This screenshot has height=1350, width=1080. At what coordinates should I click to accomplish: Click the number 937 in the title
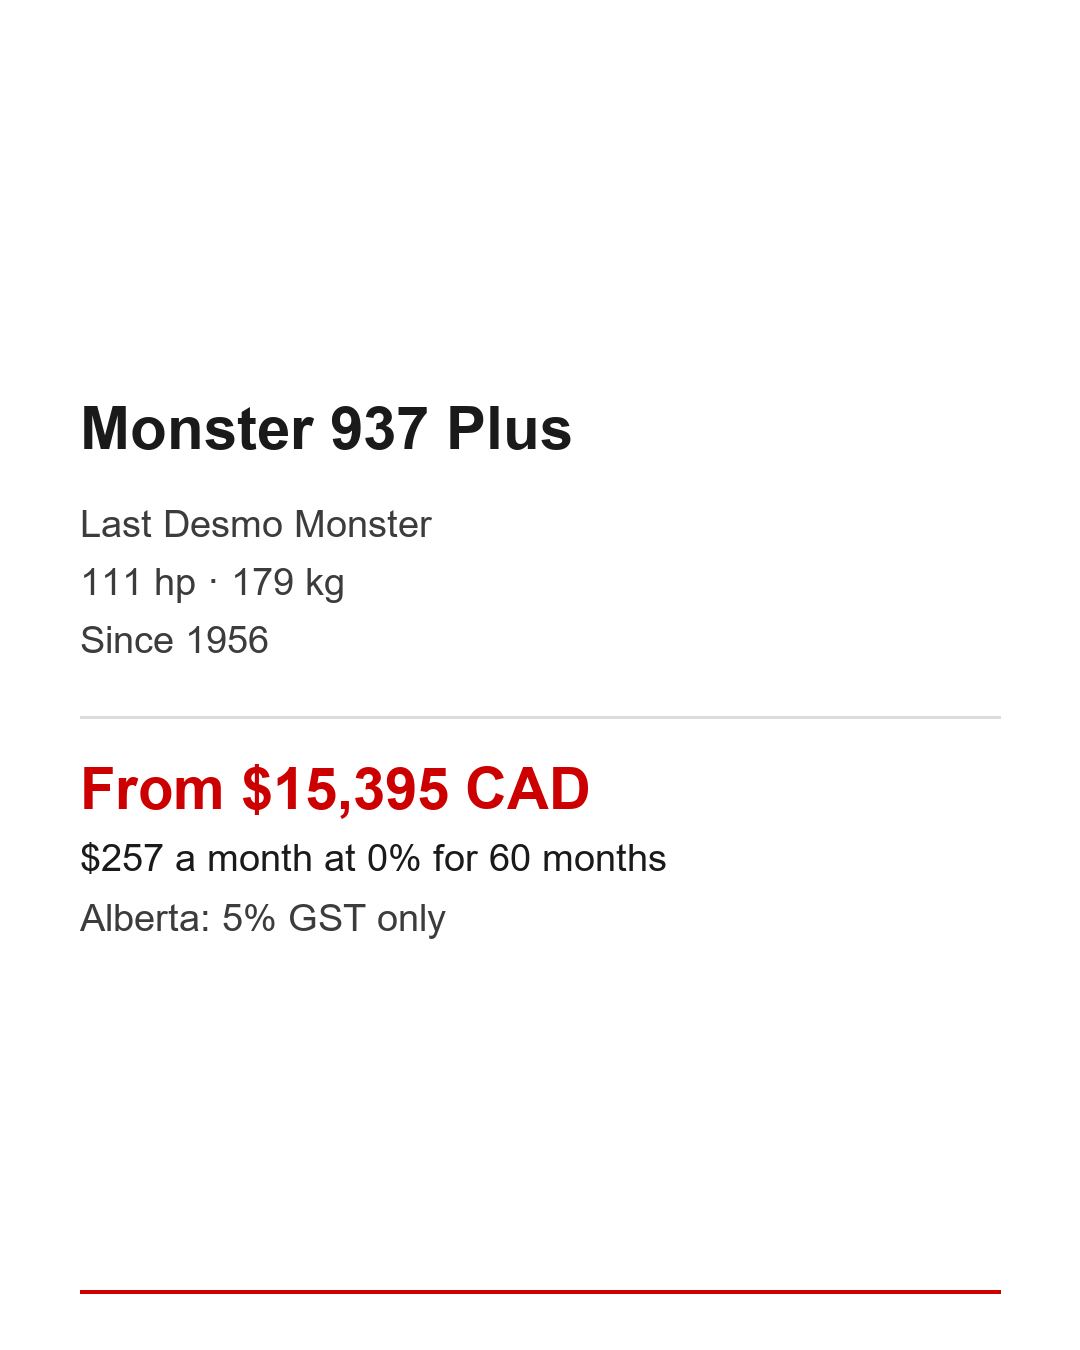coord(379,429)
